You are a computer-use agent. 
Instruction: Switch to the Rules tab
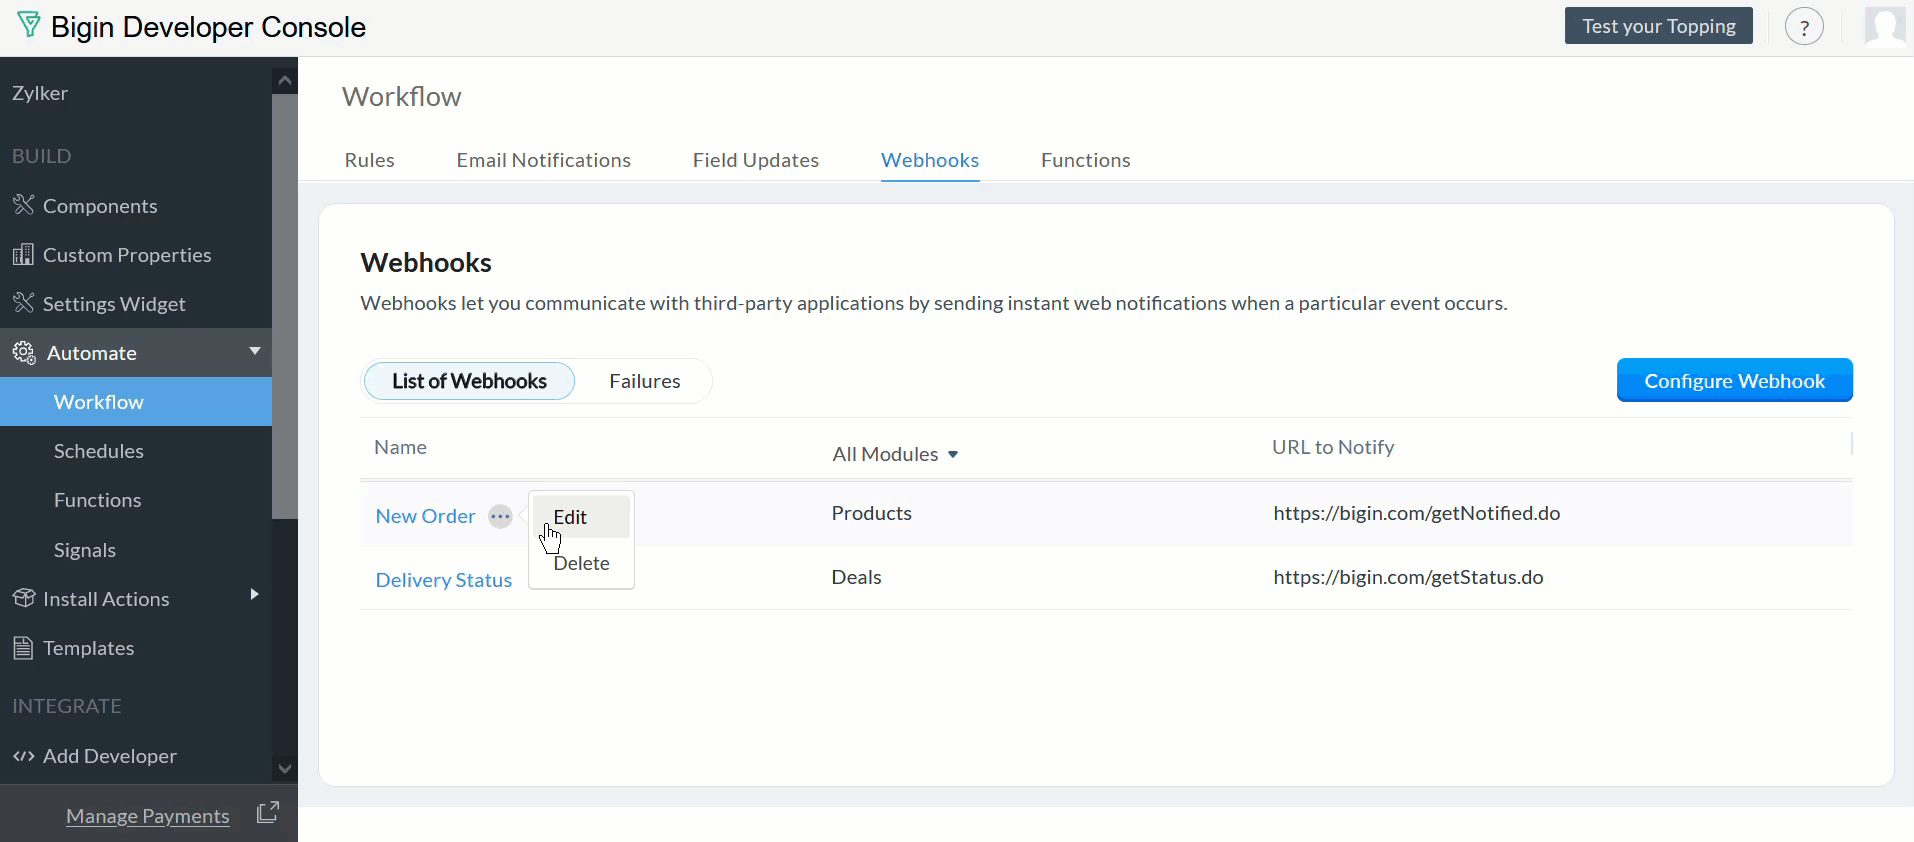tap(370, 160)
